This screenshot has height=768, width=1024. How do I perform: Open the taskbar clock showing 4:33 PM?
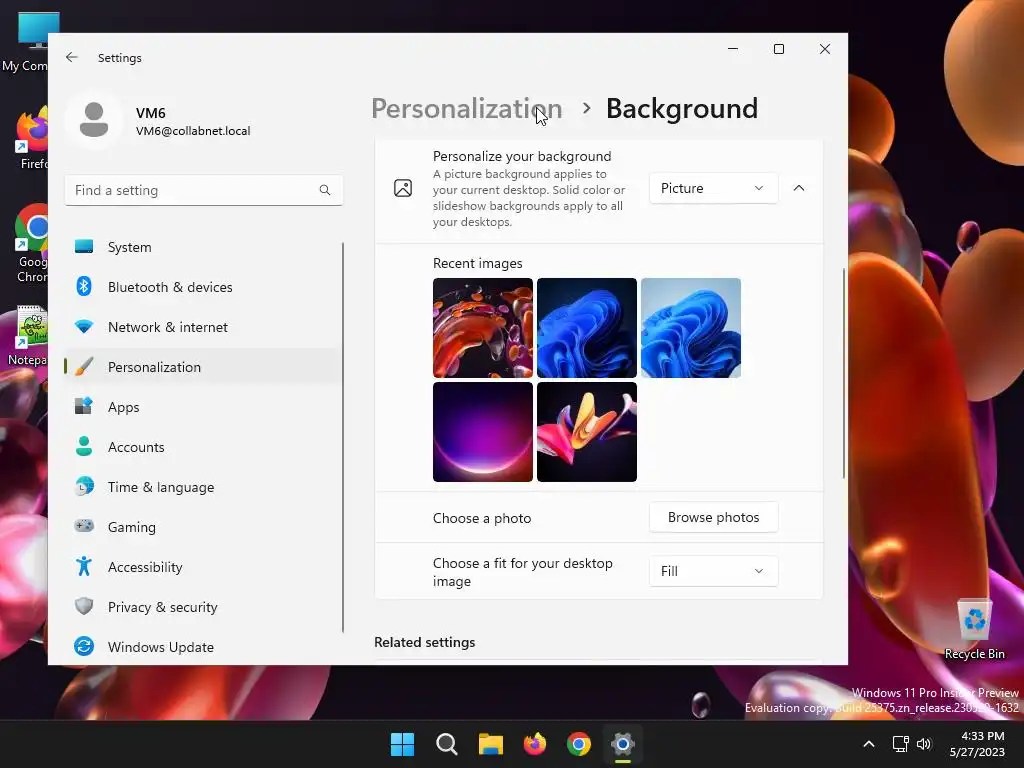[x=977, y=744]
